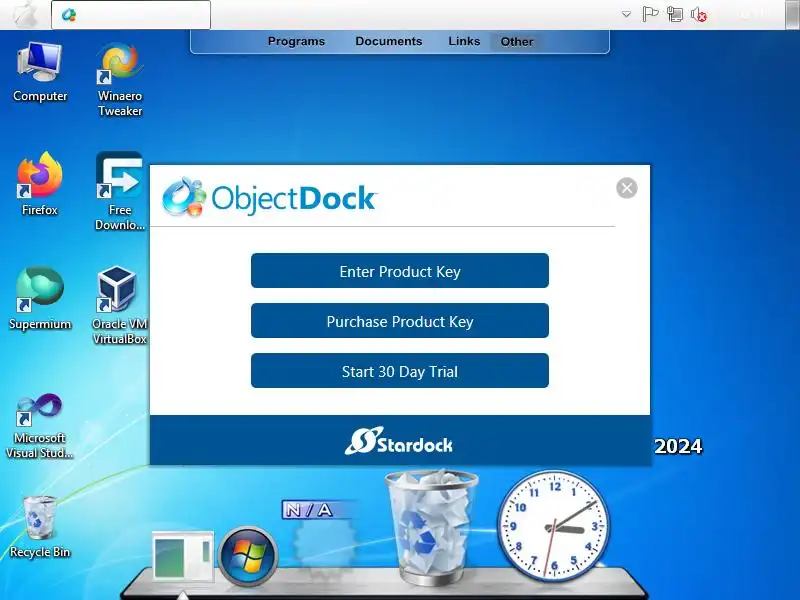800x600 pixels.
Task: Launch the Microsoft Visual Studio shortcut
Action: coord(40,425)
